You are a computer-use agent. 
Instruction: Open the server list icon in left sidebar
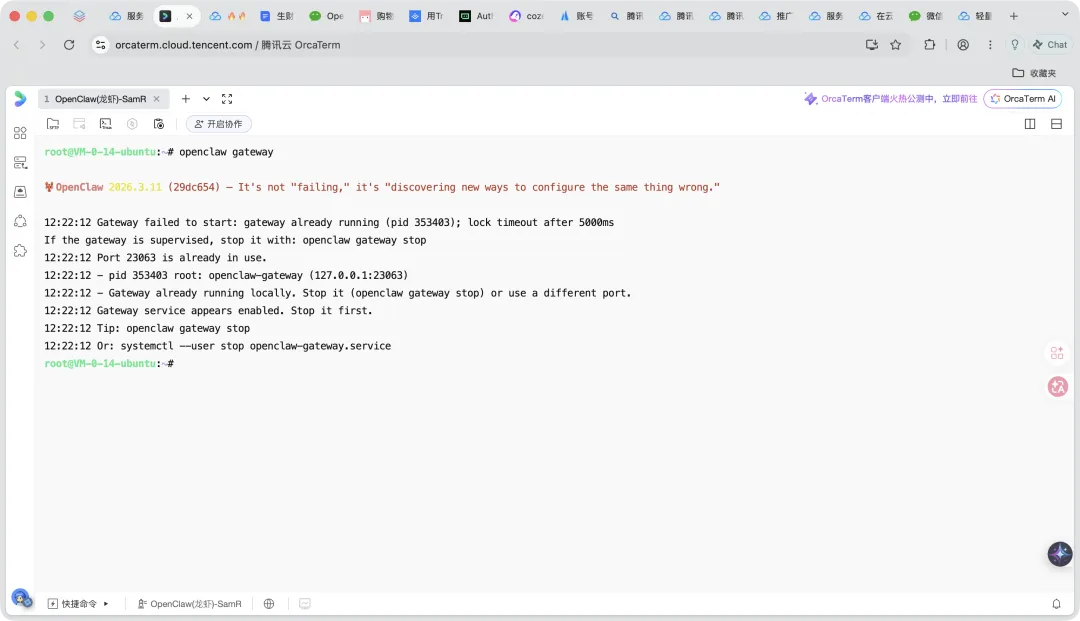pyautogui.click(x=20, y=162)
